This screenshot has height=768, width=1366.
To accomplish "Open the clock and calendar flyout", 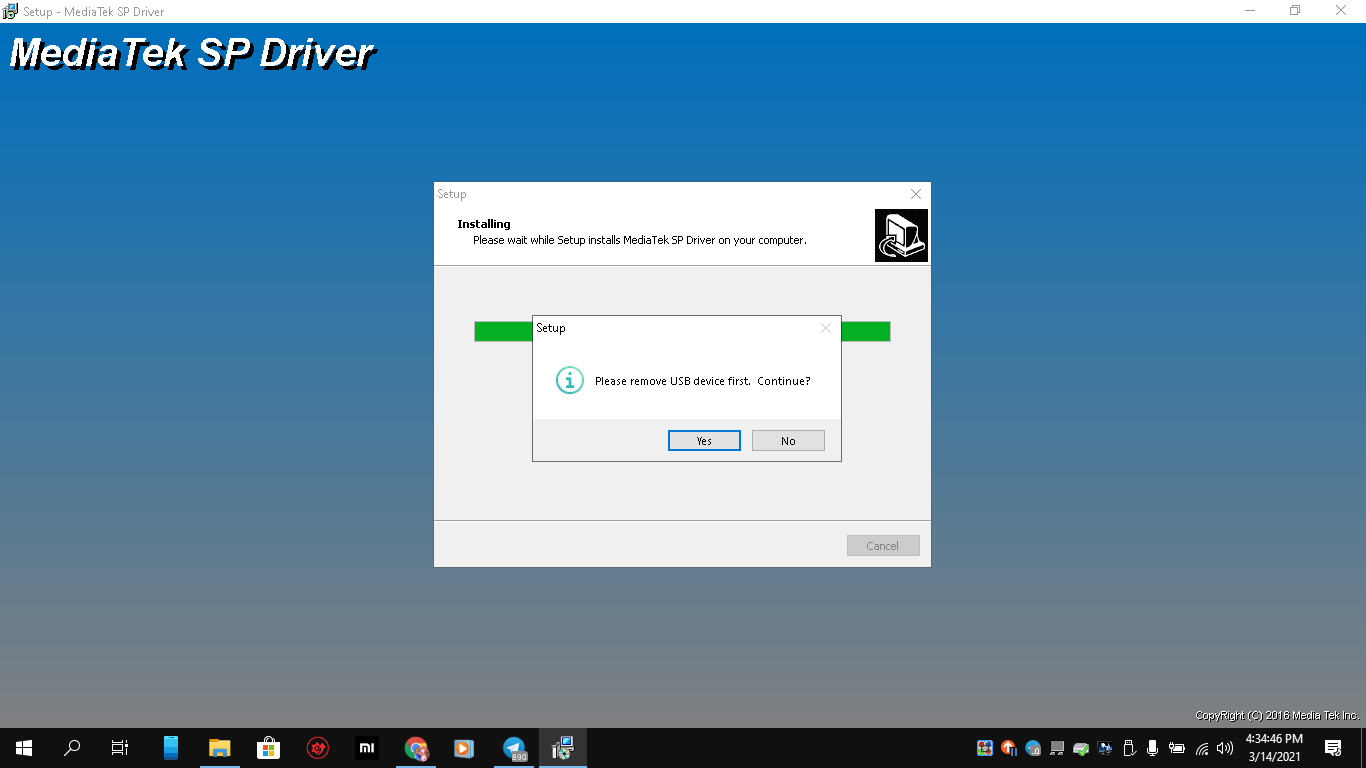I will point(1274,748).
